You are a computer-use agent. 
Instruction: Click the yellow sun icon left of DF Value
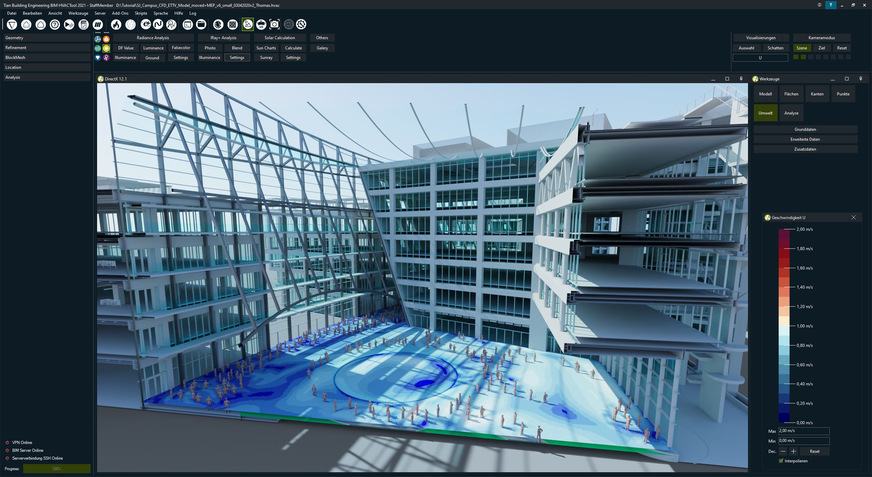107,47
